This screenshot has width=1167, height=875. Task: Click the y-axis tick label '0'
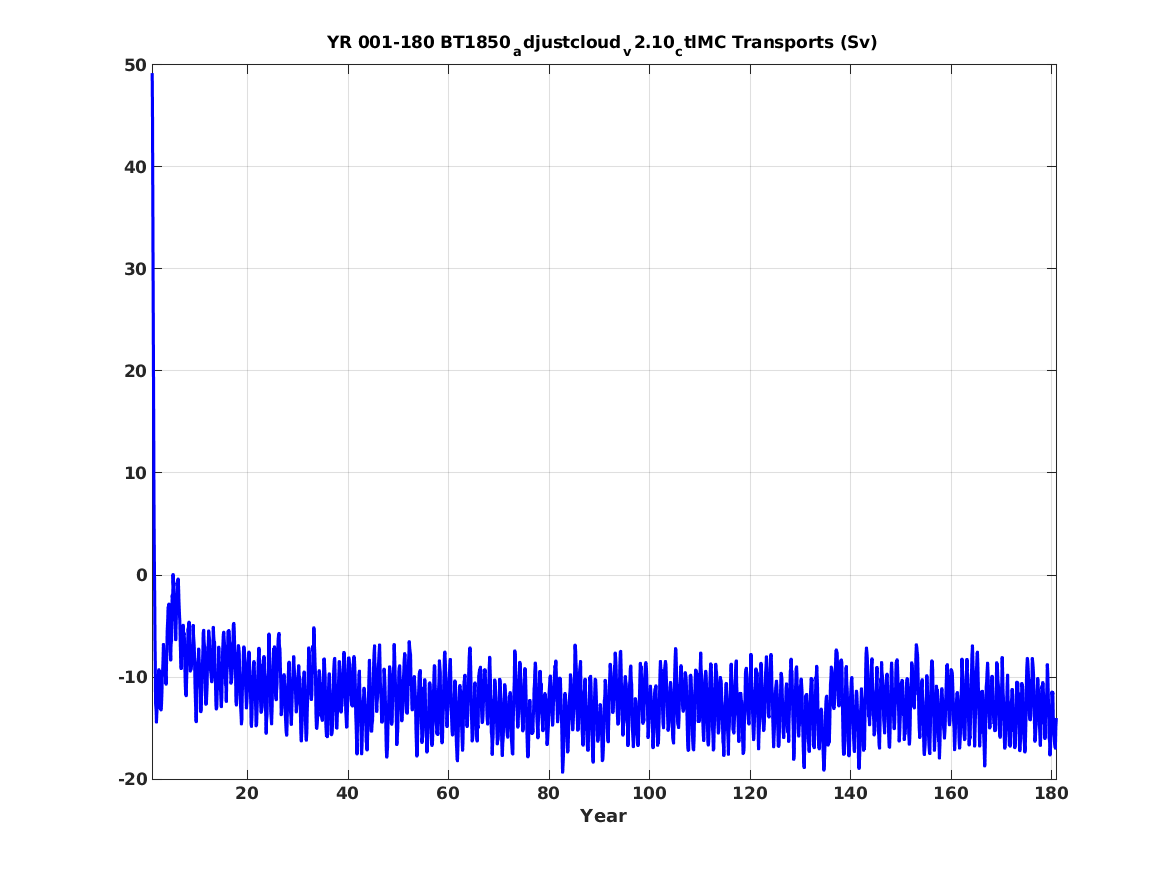pos(141,575)
